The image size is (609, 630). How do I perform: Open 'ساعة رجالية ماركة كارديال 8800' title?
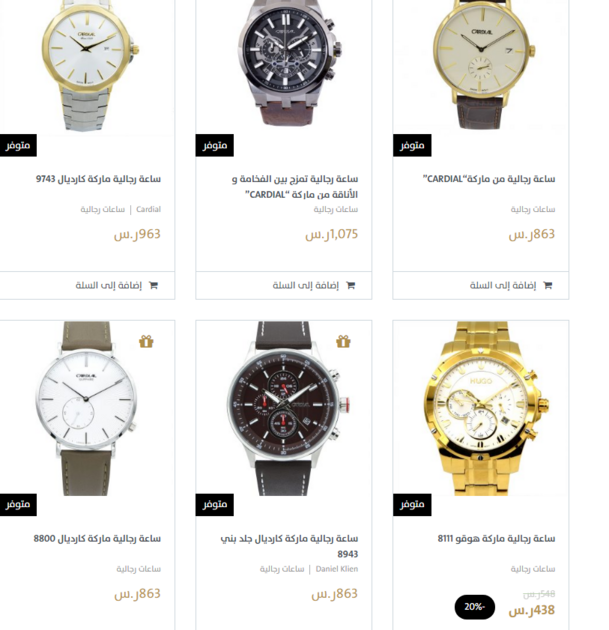pyautogui.click(x=97, y=538)
